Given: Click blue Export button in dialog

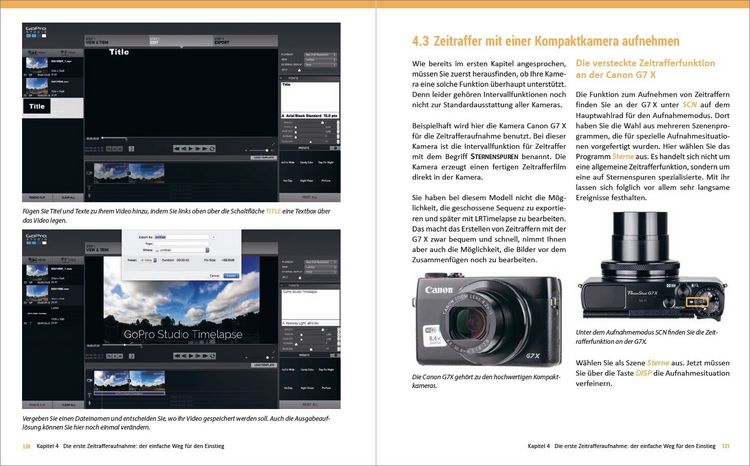Looking at the screenshot, I should pos(232,276).
